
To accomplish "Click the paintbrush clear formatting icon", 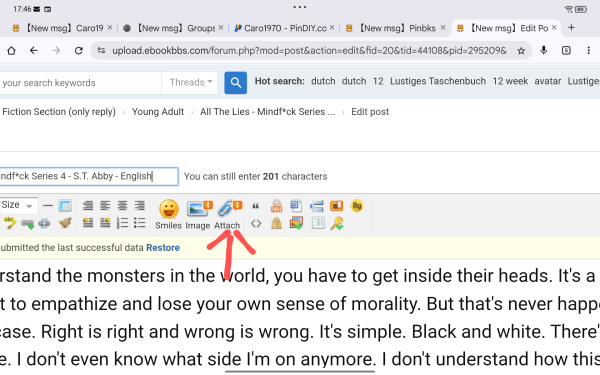I will [65, 223].
